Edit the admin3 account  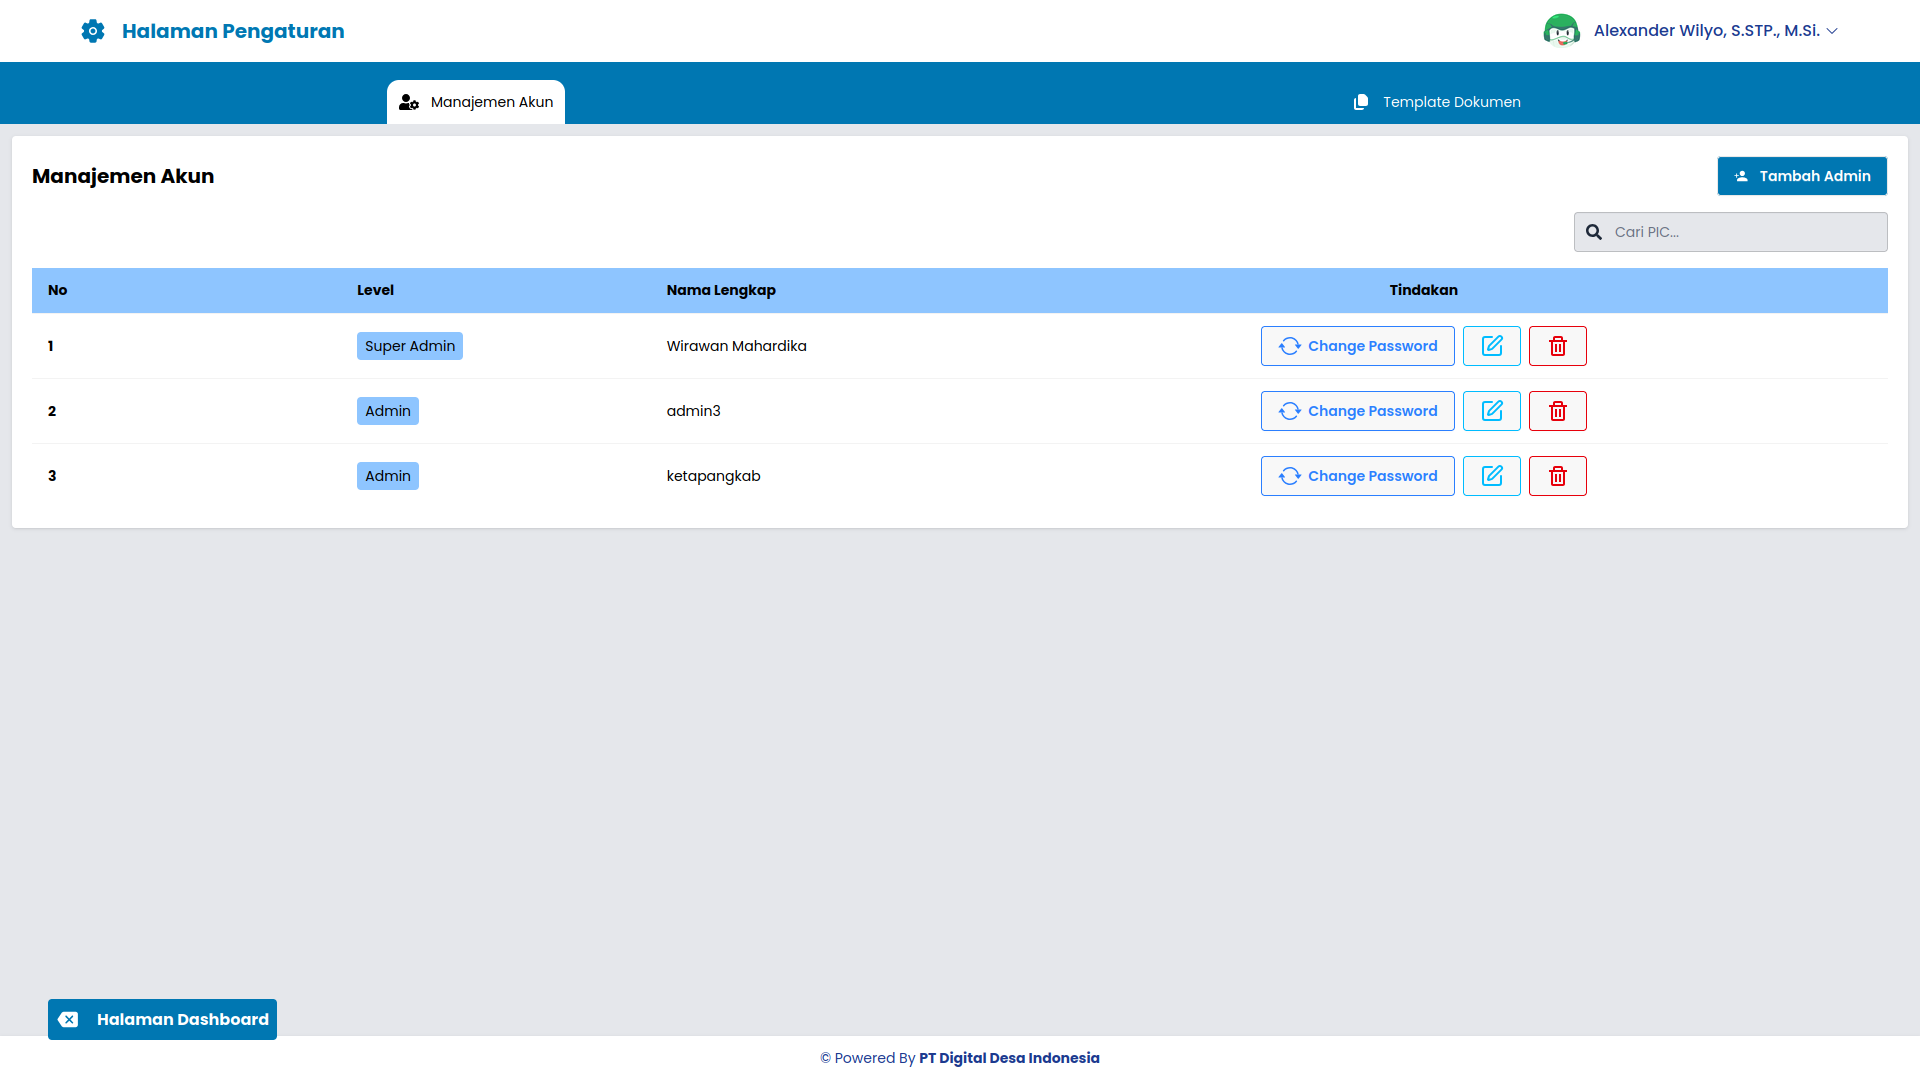1491,411
